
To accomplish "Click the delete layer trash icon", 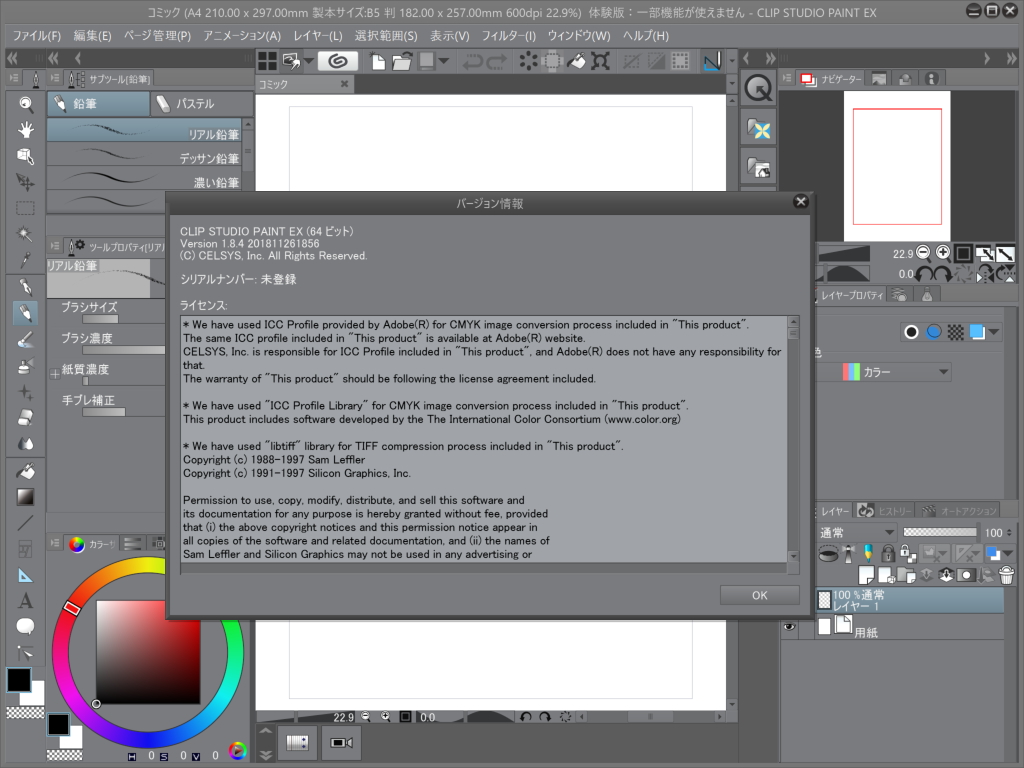I will [1006, 575].
